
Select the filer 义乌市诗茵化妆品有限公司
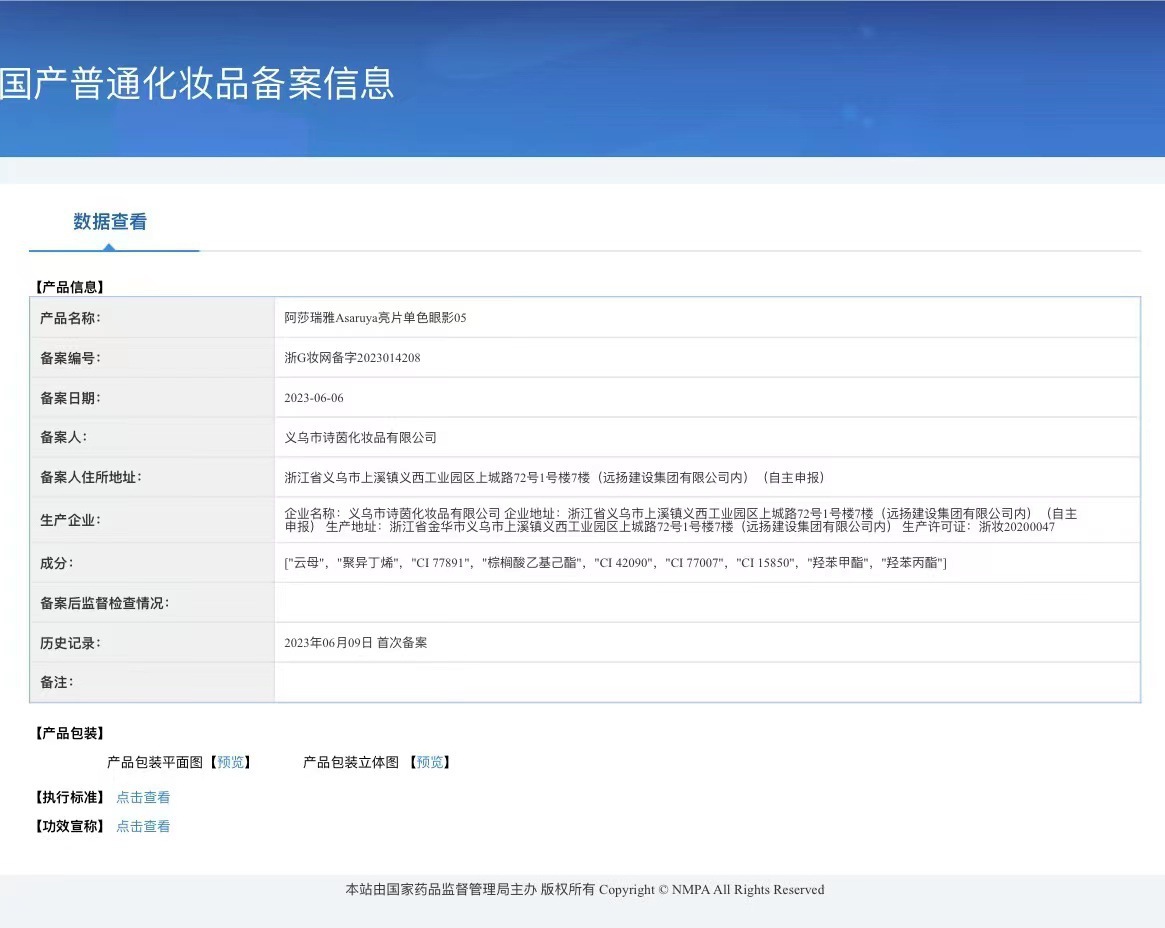360,438
